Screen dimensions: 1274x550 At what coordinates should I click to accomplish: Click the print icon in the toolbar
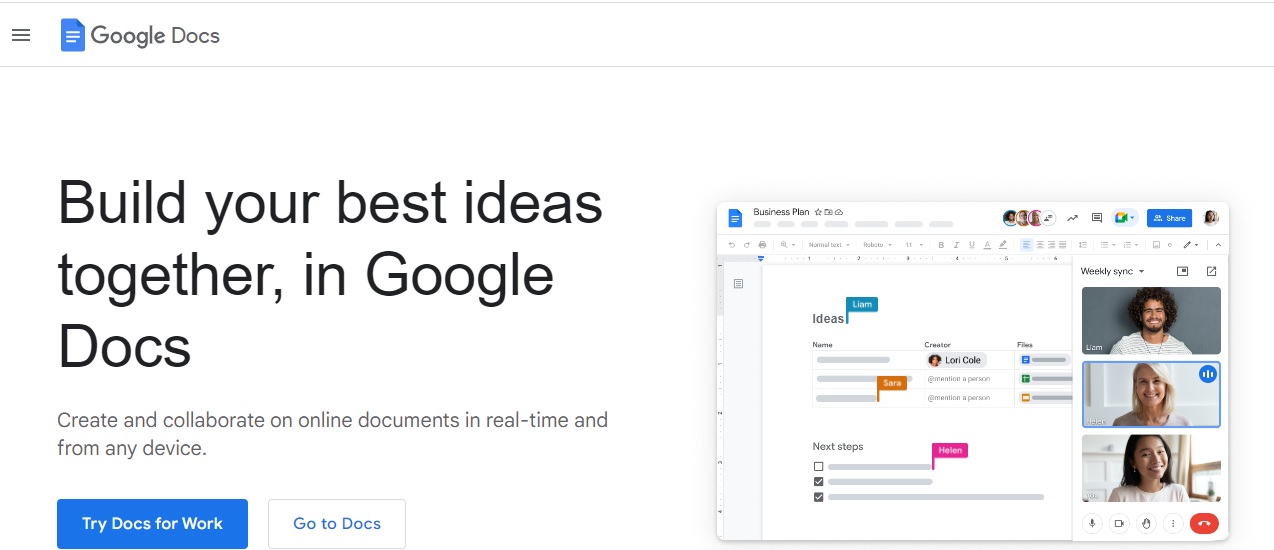[x=762, y=245]
